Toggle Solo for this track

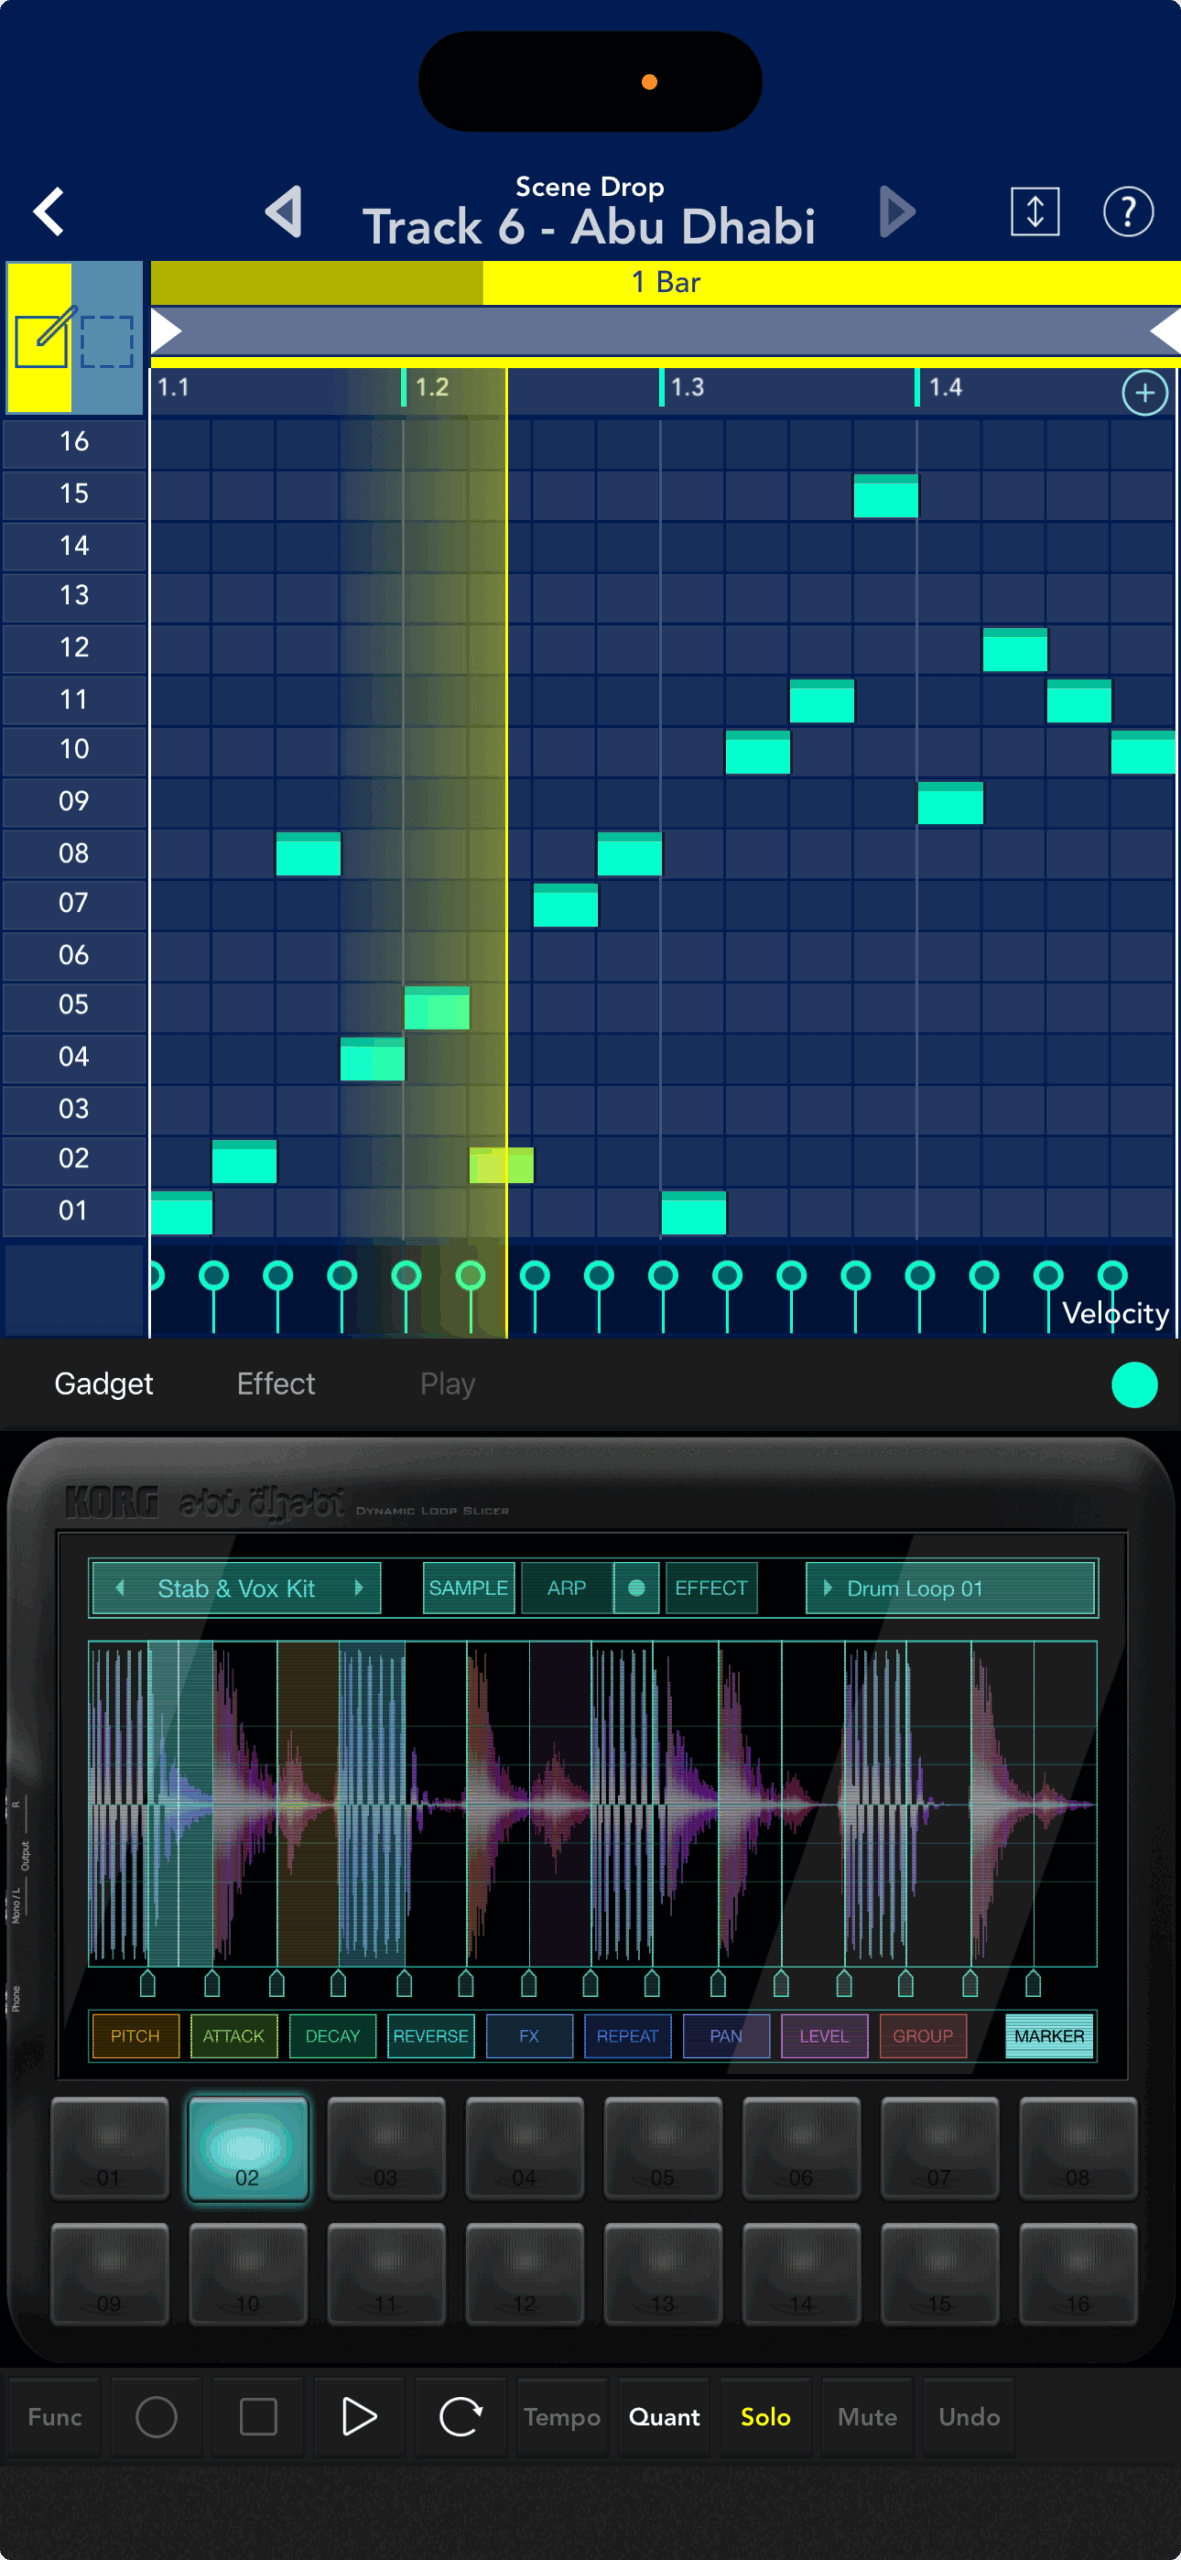765,2417
